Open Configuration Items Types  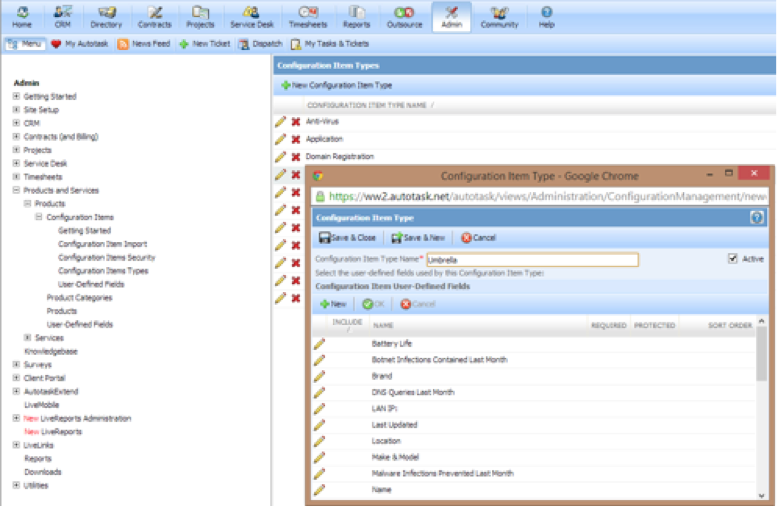(103, 271)
